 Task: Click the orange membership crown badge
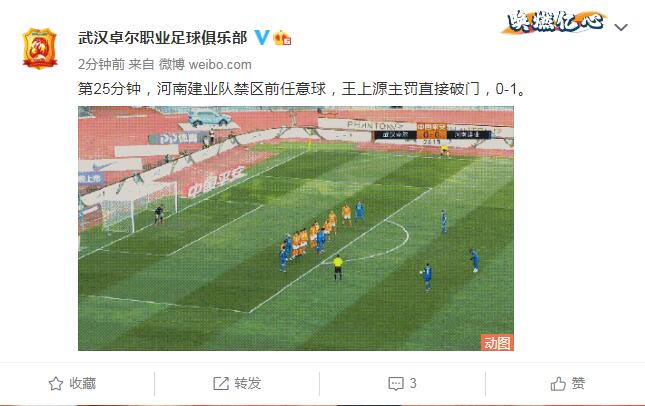pos(282,38)
